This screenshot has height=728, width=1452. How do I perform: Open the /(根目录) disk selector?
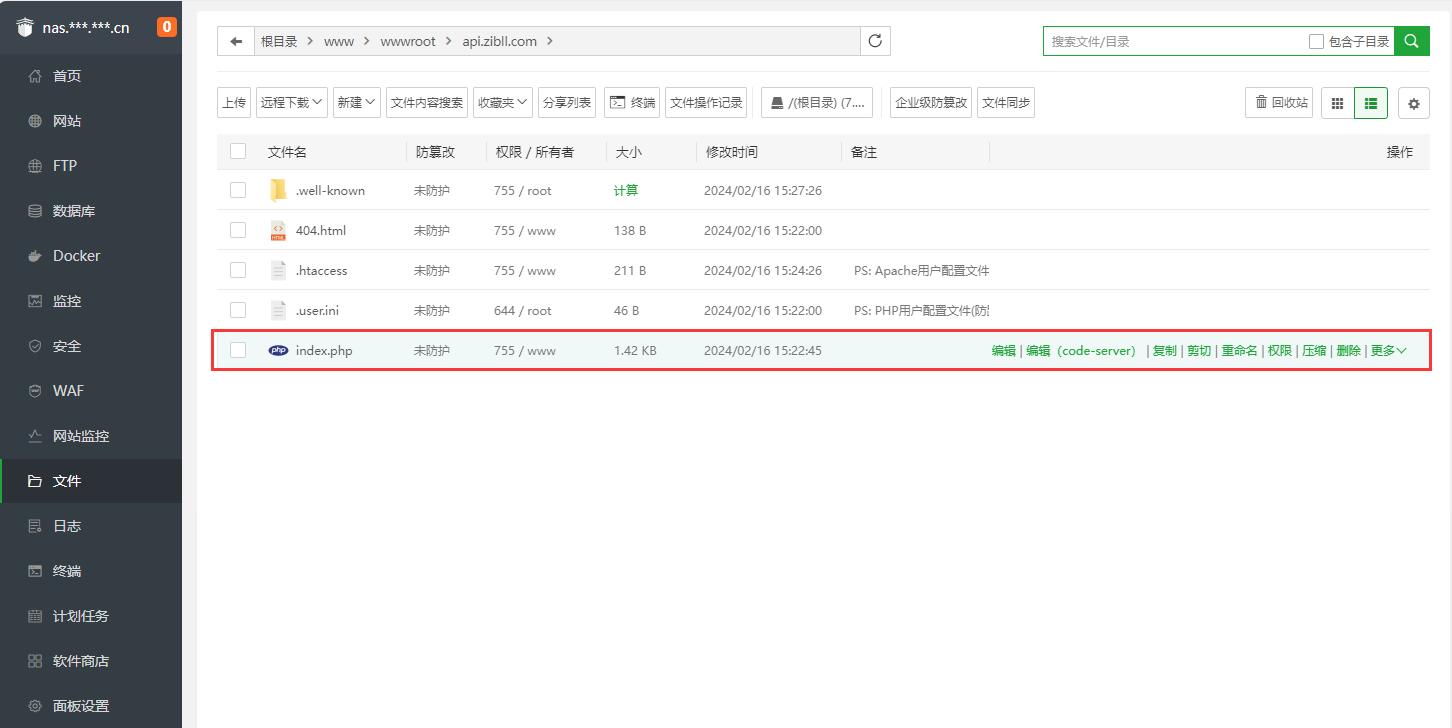(817, 102)
